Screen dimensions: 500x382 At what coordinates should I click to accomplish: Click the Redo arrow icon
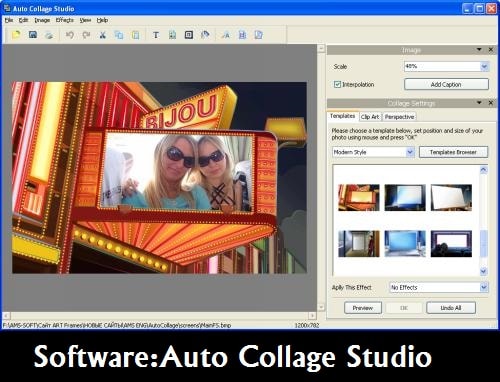86,35
